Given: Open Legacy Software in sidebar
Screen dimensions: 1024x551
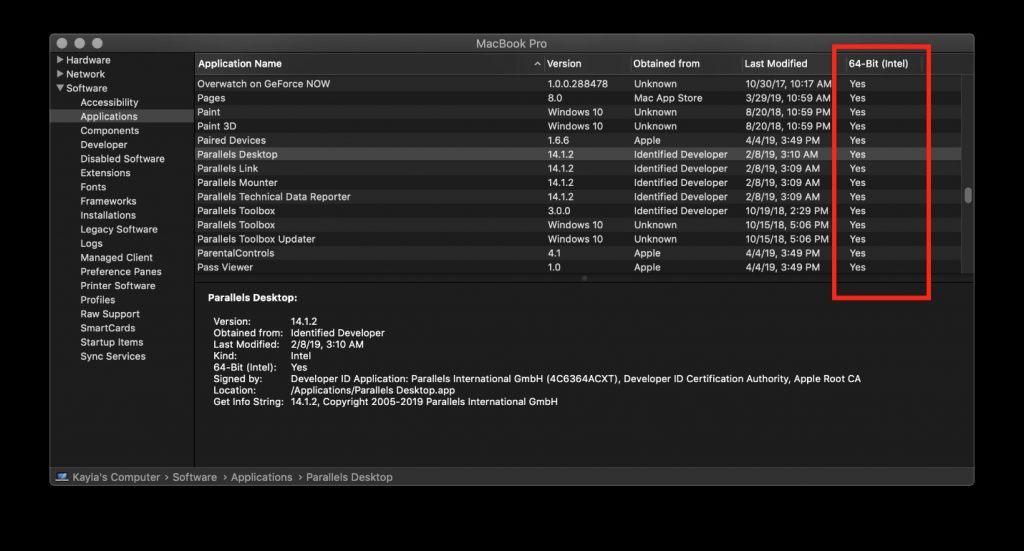Looking at the screenshot, I should pos(118,229).
